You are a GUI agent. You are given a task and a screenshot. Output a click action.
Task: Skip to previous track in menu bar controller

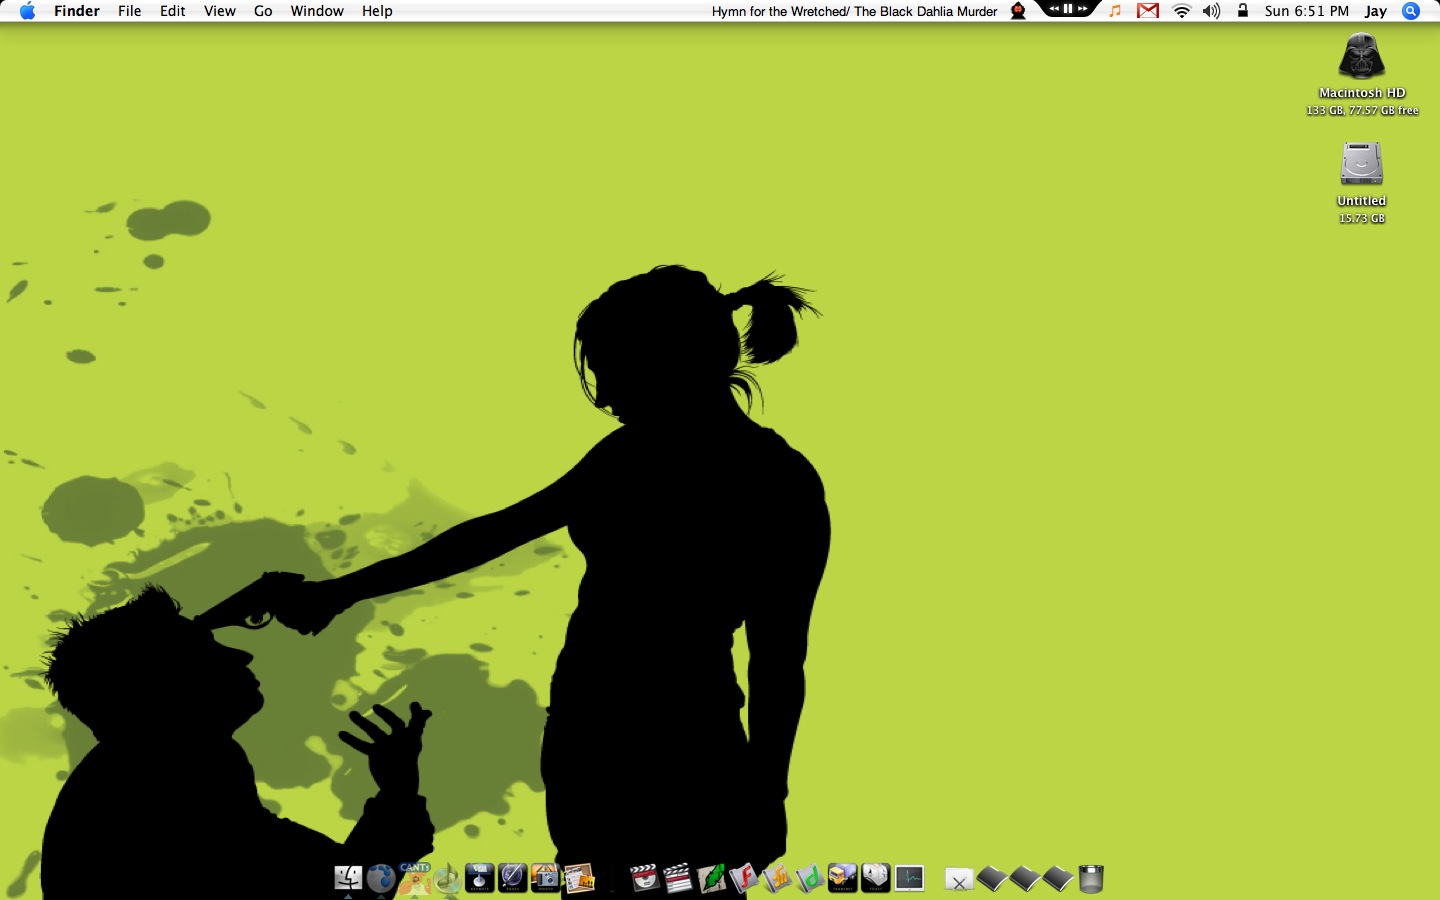(1053, 9)
